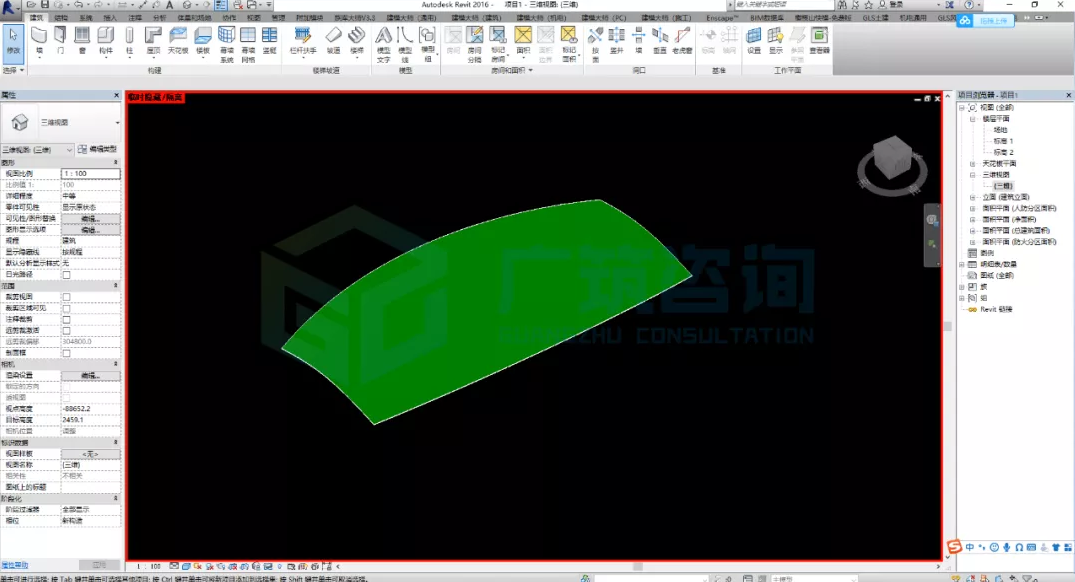
Task: Toggle the Sun Path (日光路径) checkbox
Action: [x=67, y=274]
